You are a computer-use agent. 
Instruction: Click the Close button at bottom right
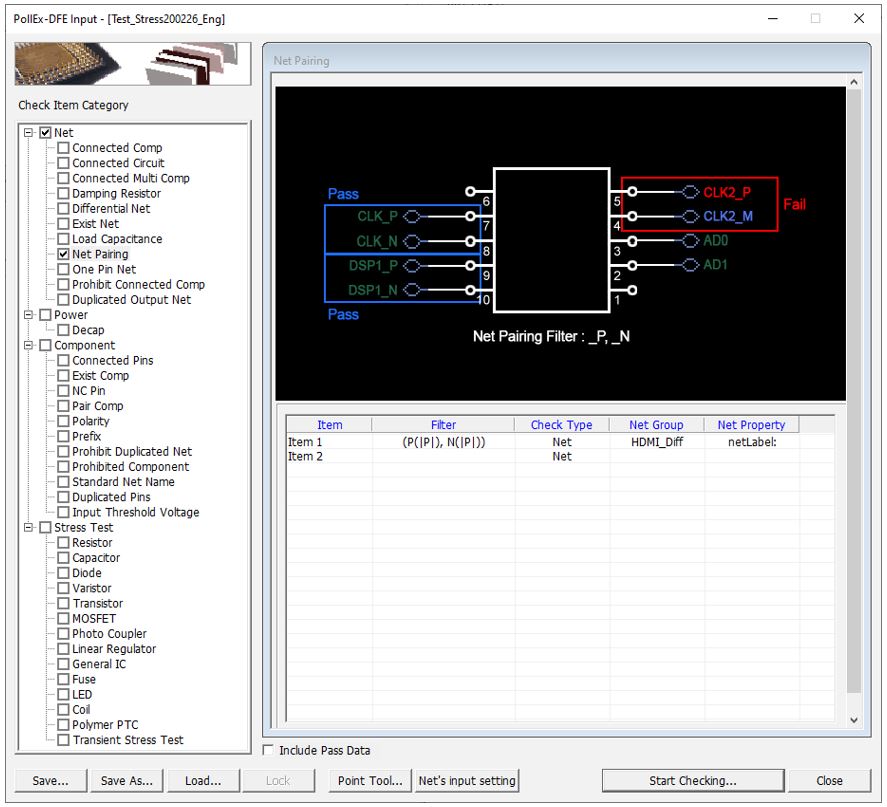pos(828,781)
